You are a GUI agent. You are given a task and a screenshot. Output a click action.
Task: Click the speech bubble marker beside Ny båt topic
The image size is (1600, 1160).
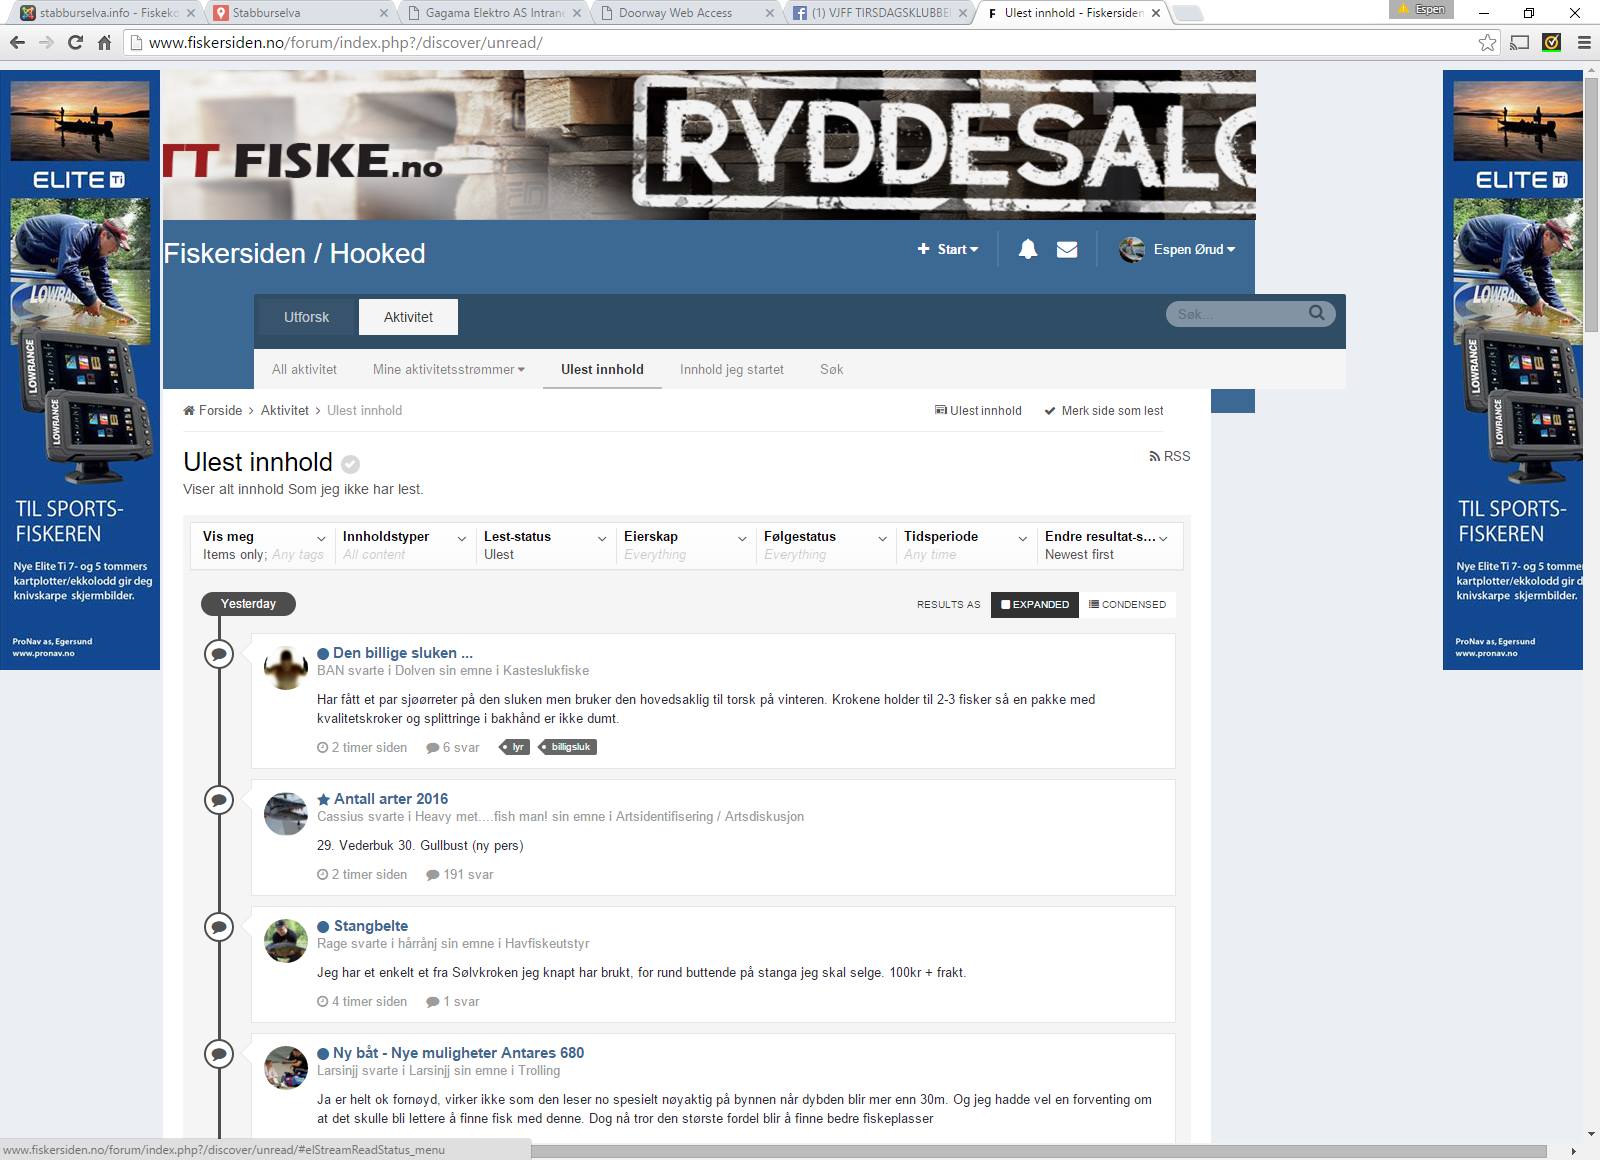(219, 1054)
